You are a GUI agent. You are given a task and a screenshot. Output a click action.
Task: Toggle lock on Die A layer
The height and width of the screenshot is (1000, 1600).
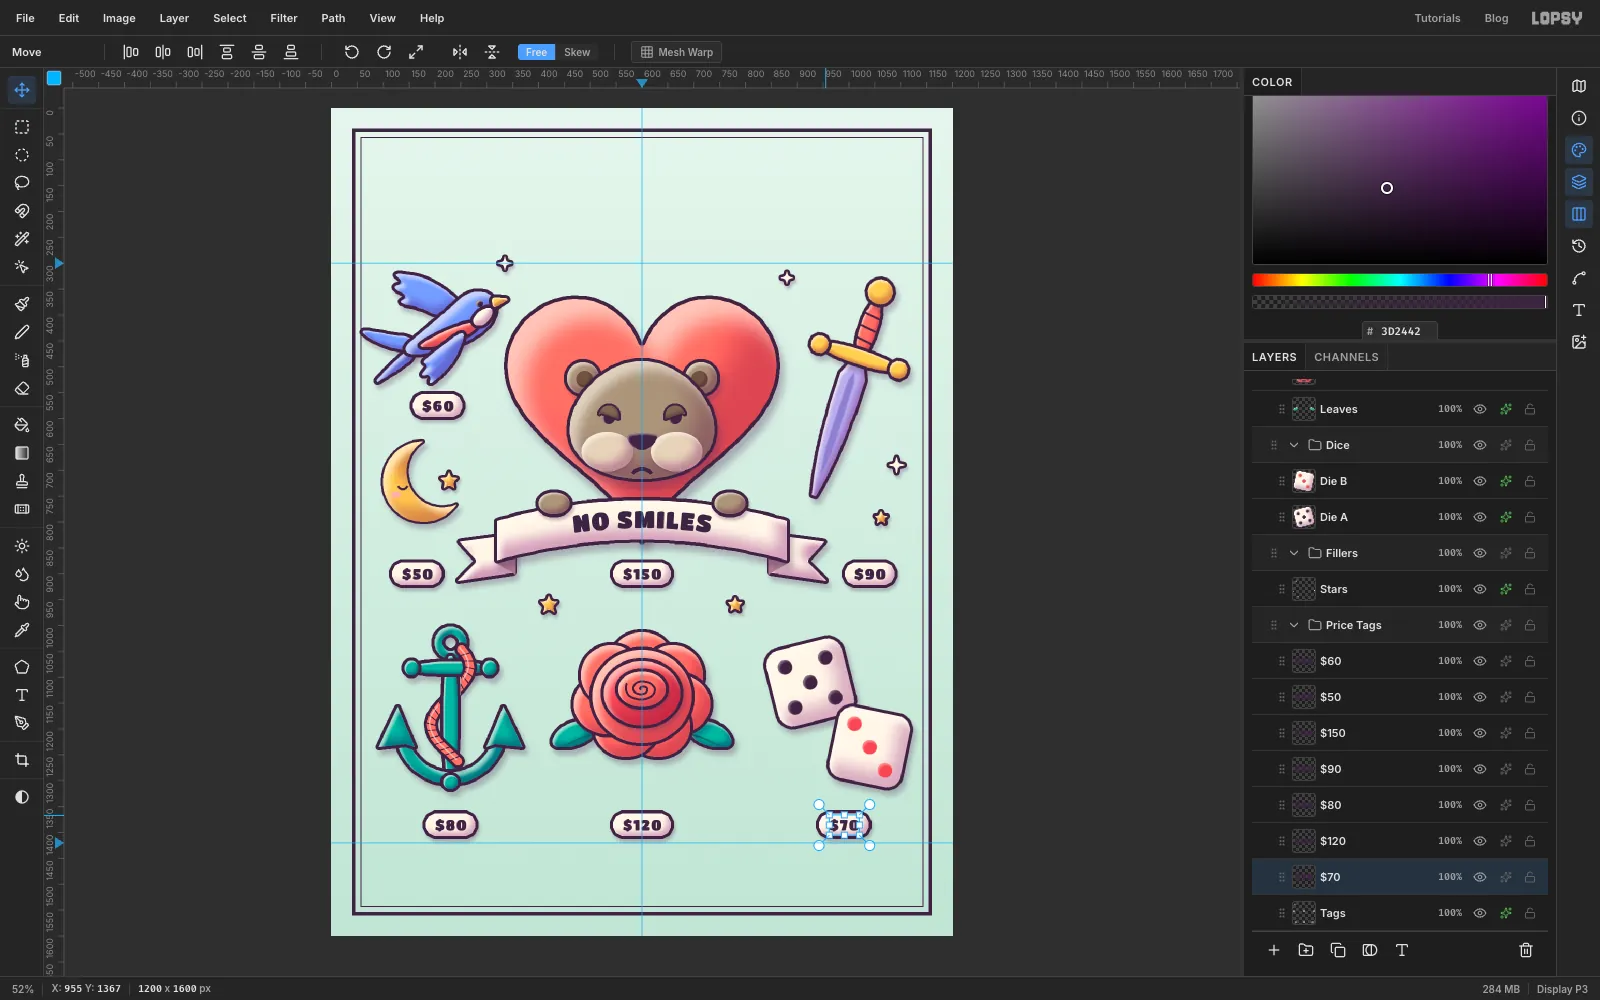pos(1530,517)
